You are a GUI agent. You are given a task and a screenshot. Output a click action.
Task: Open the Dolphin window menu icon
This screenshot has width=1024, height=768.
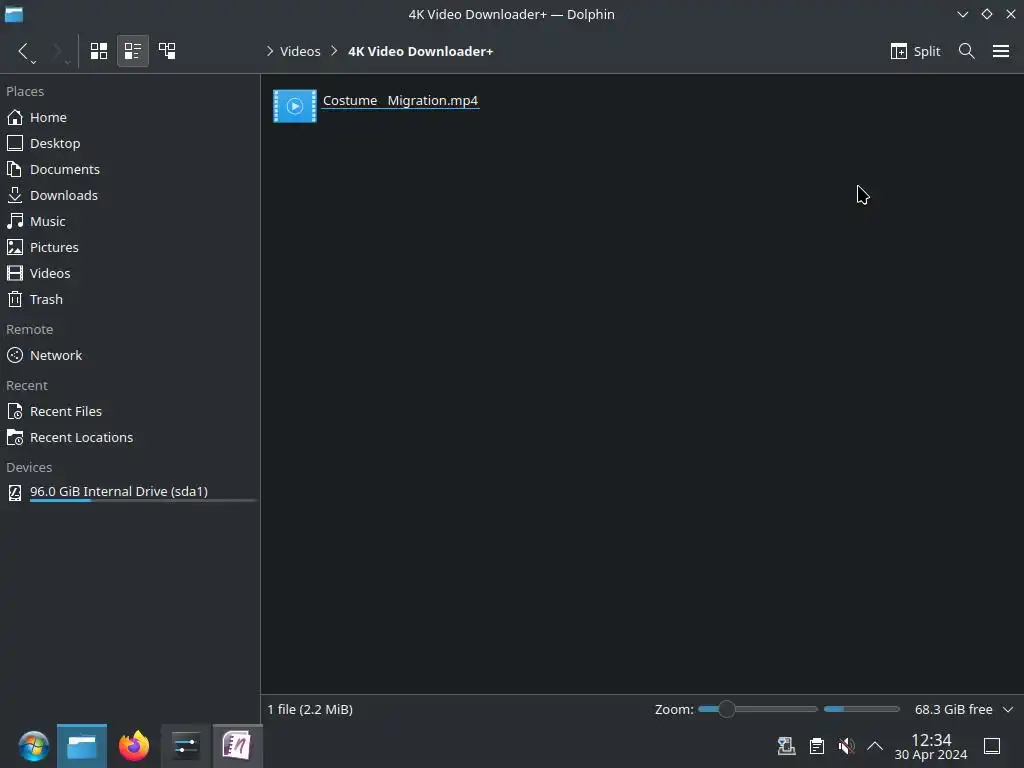pyautogui.click(x=14, y=14)
